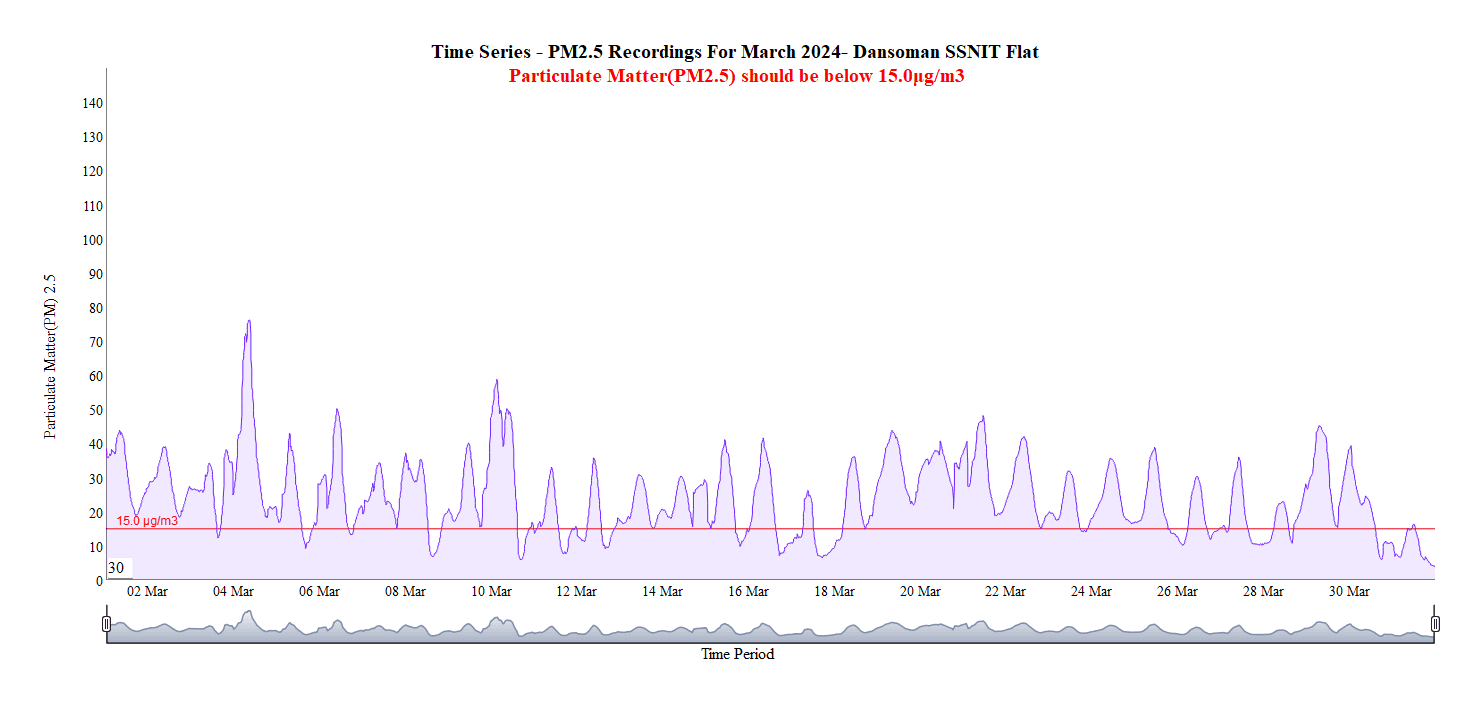Click the chart title for Dansoman SSNIT Flat

(x=735, y=52)
